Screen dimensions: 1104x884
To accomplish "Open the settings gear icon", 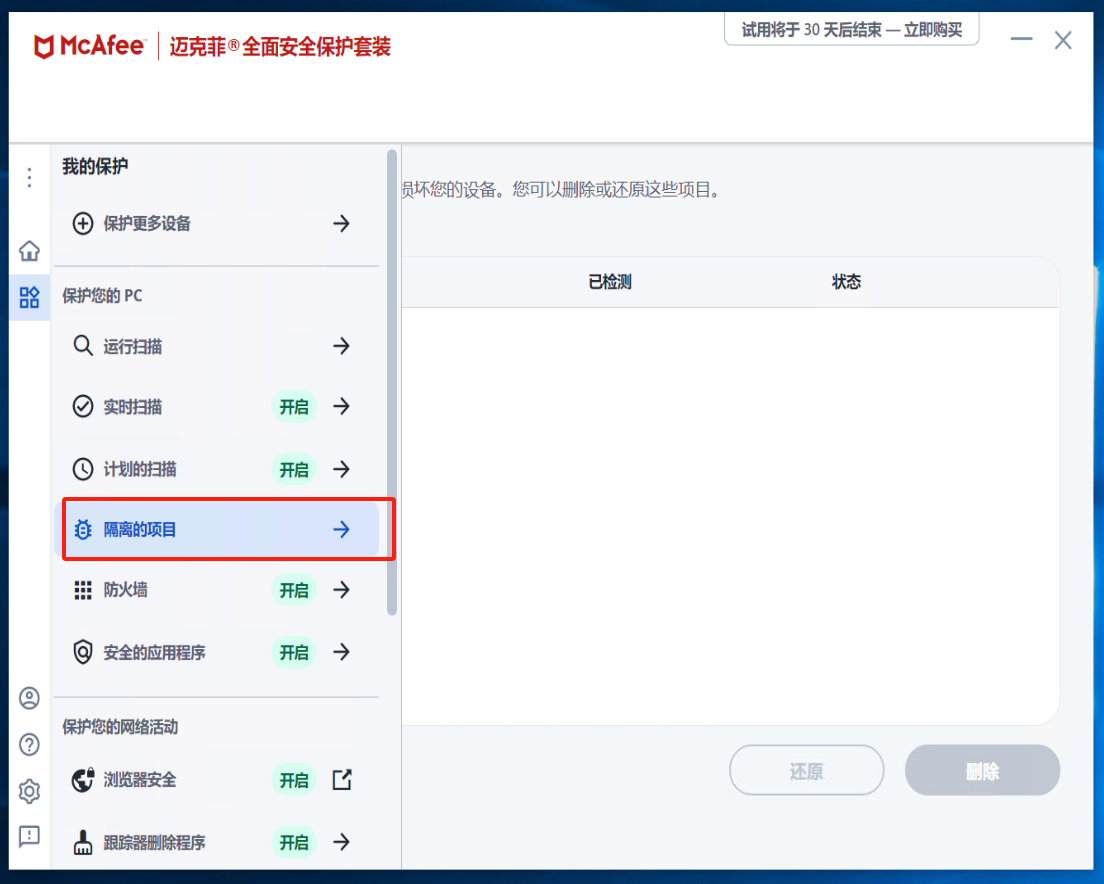I will (29, 791).
